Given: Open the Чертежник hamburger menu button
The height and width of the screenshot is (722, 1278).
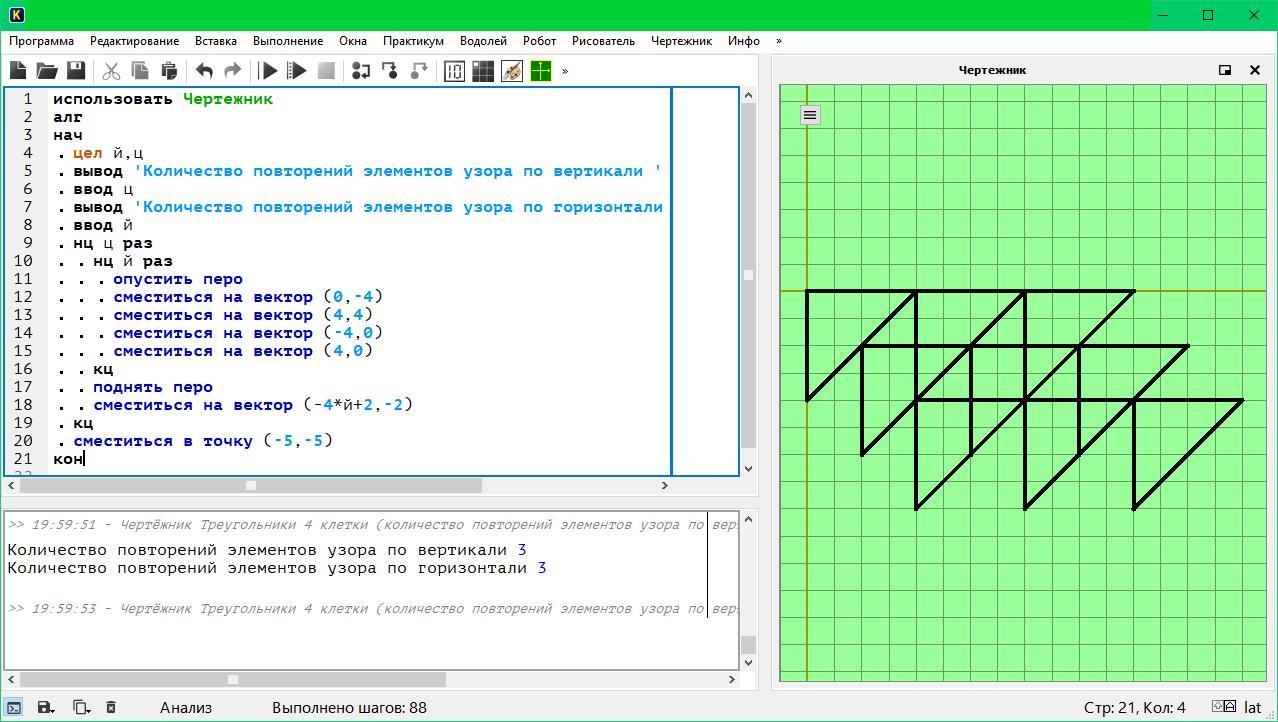Looking at the screenshot, I should point(810,115).
